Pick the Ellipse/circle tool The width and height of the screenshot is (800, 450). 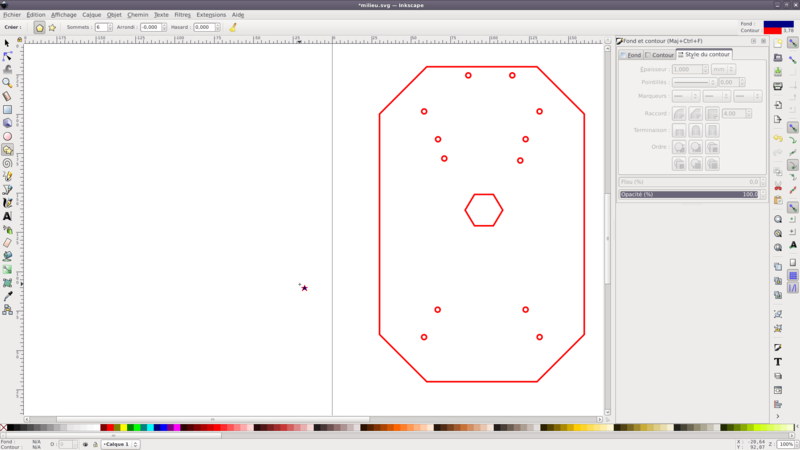click(x=7, y=136)
